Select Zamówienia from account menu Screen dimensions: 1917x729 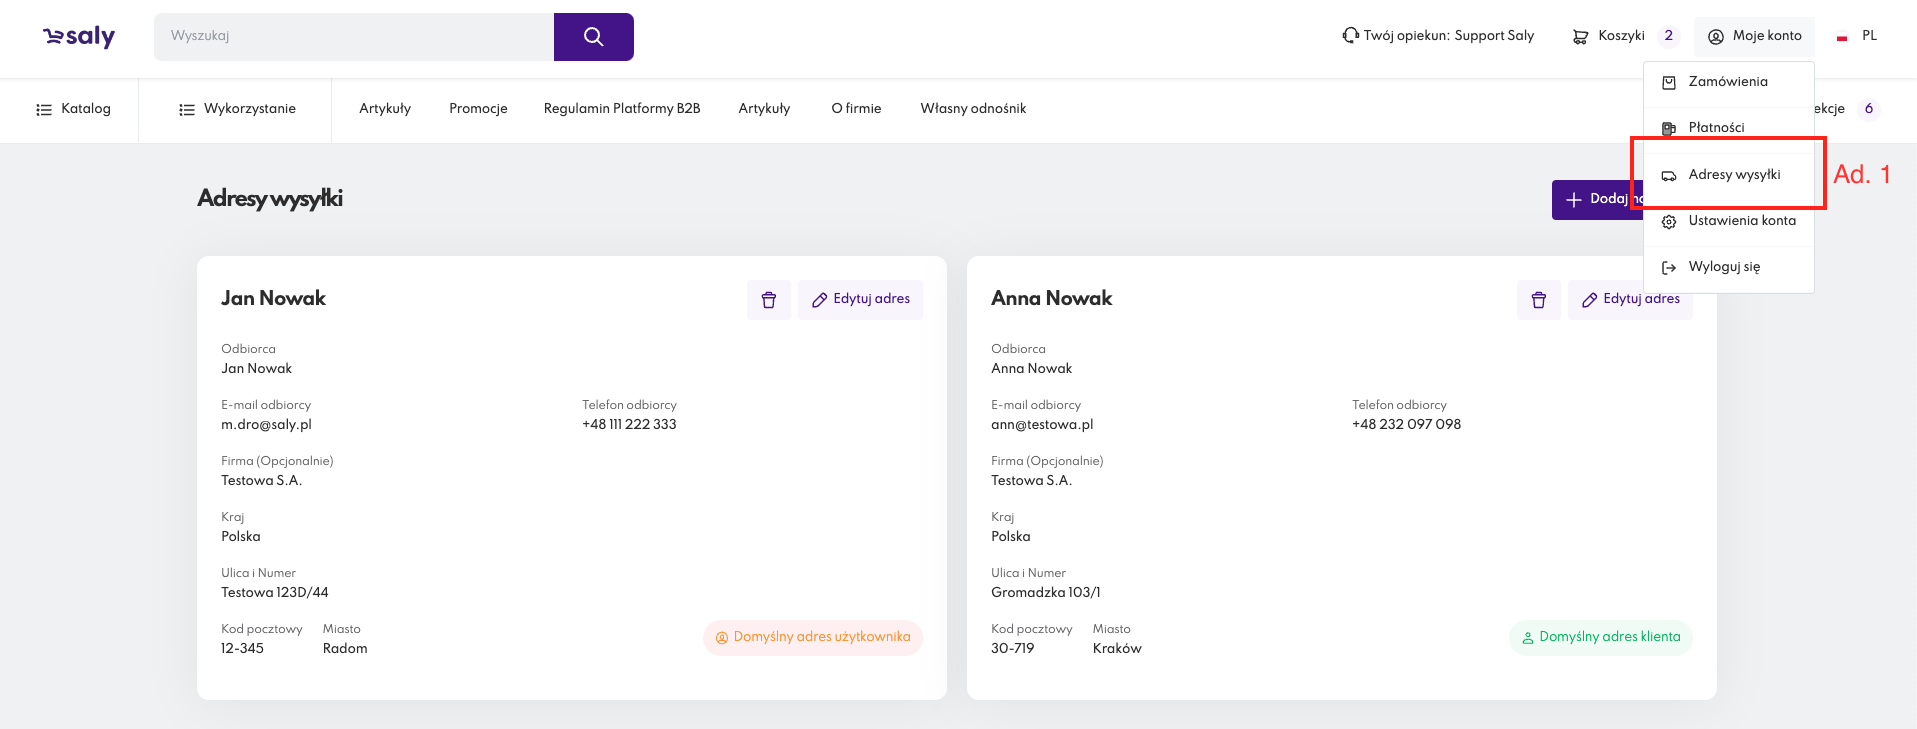pyautogui.click(x=1727, y=82)
